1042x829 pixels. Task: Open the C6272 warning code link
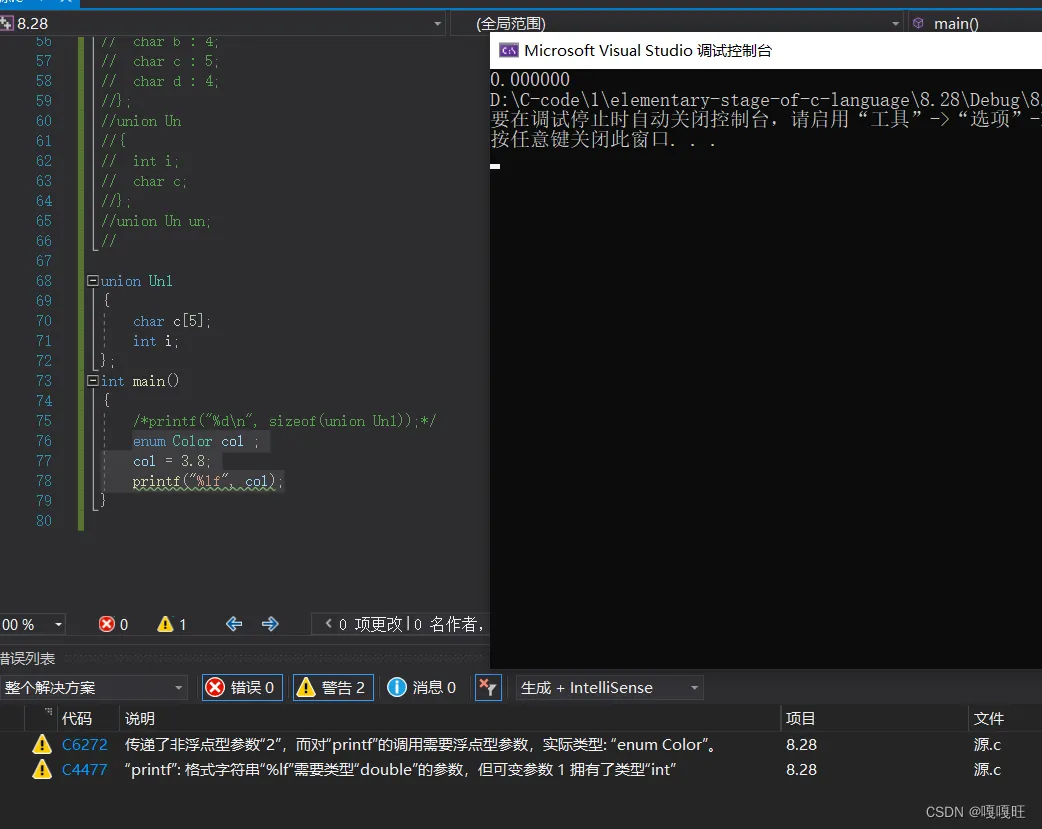point(84,745)
